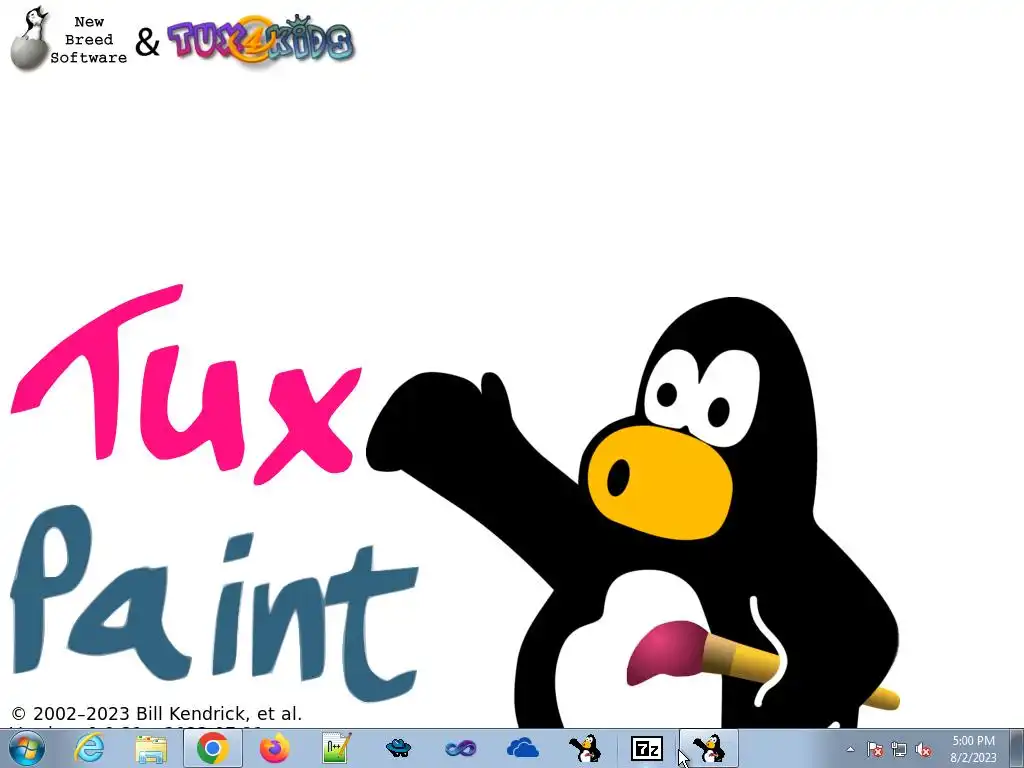
Task: Click the Tux4Kids logo
Action: 261,39
